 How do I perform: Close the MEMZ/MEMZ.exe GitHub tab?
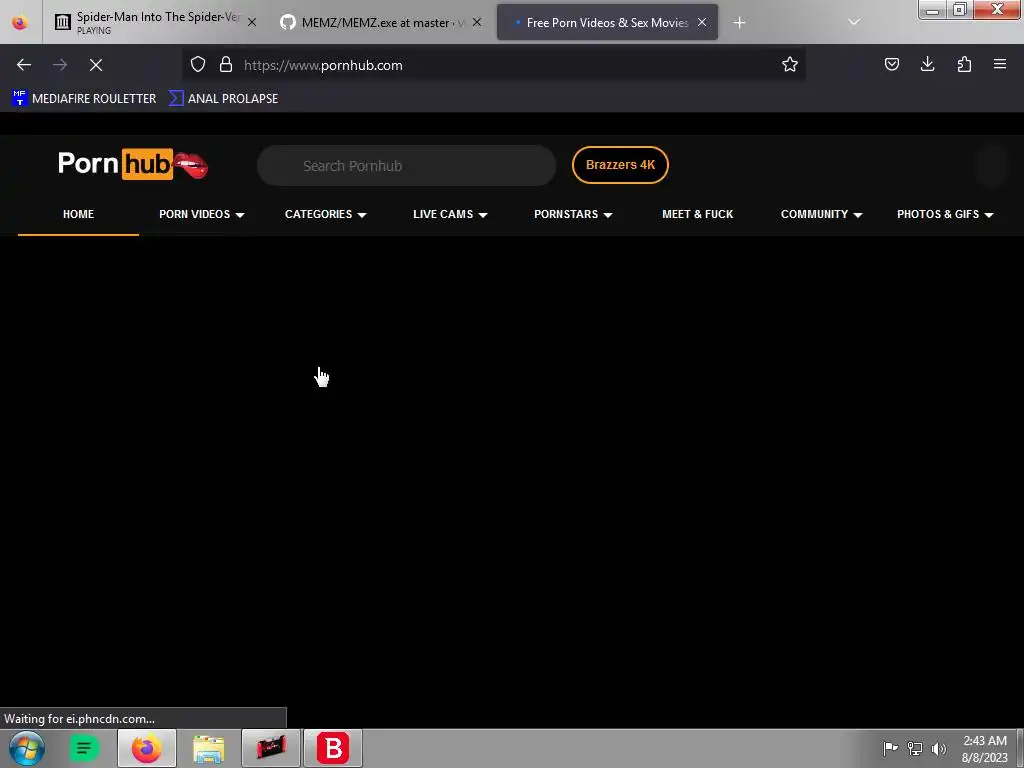pyautogui.click(x=477, y=22)
